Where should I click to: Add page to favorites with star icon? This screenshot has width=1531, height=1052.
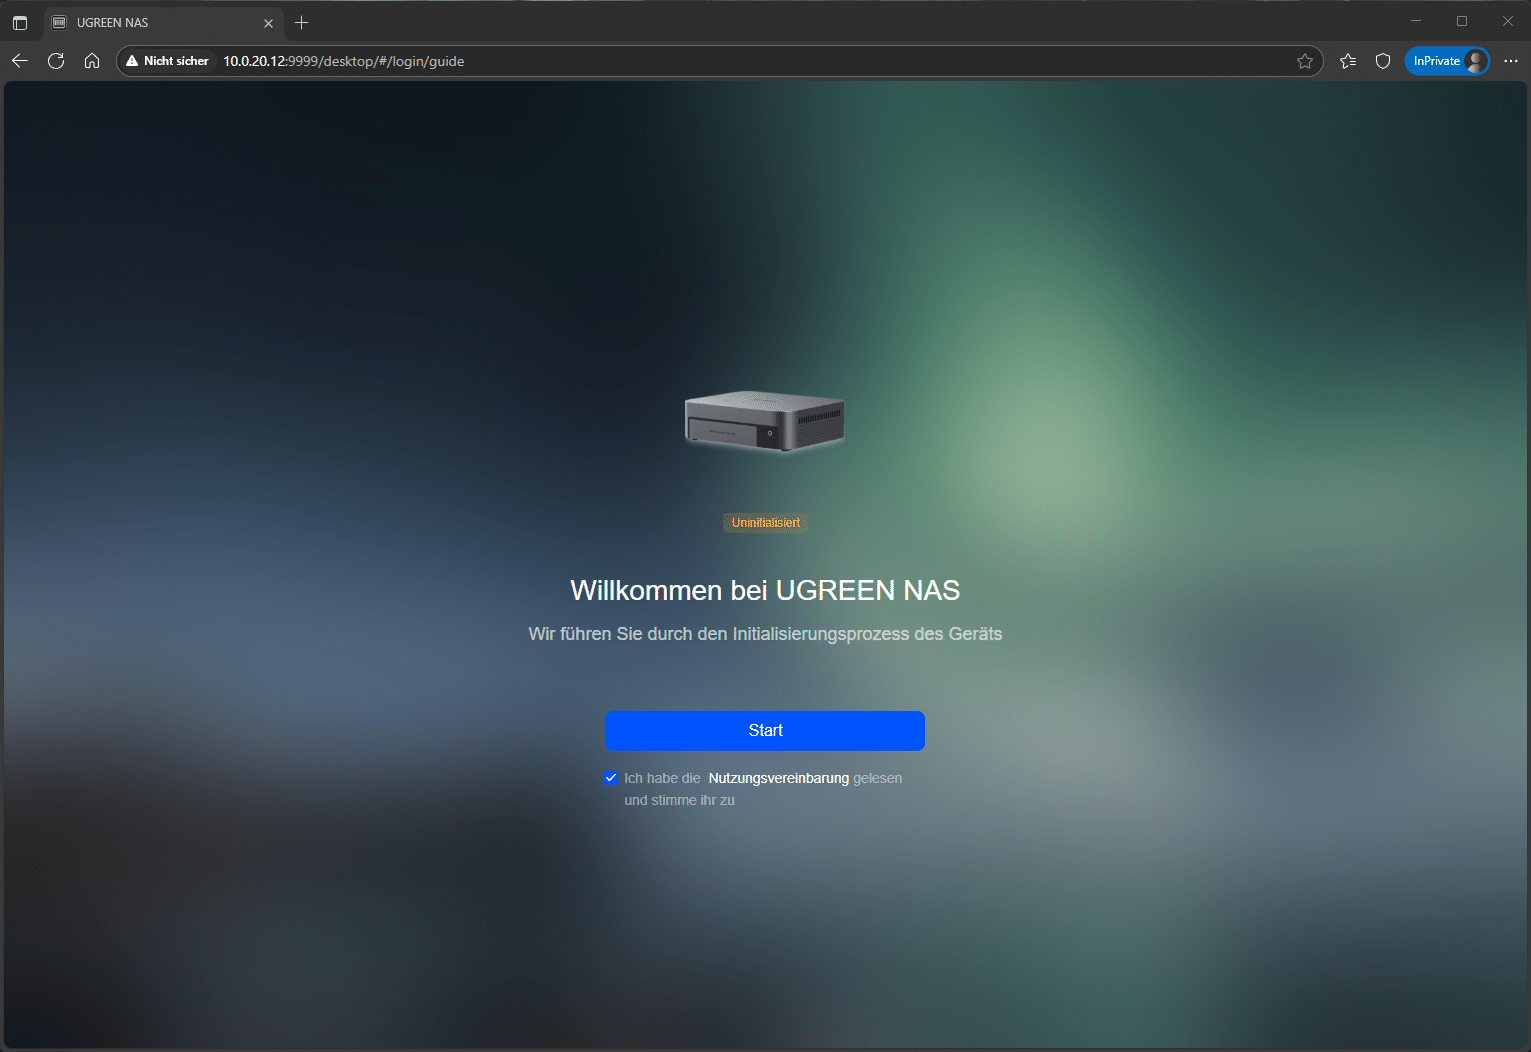1305,61
